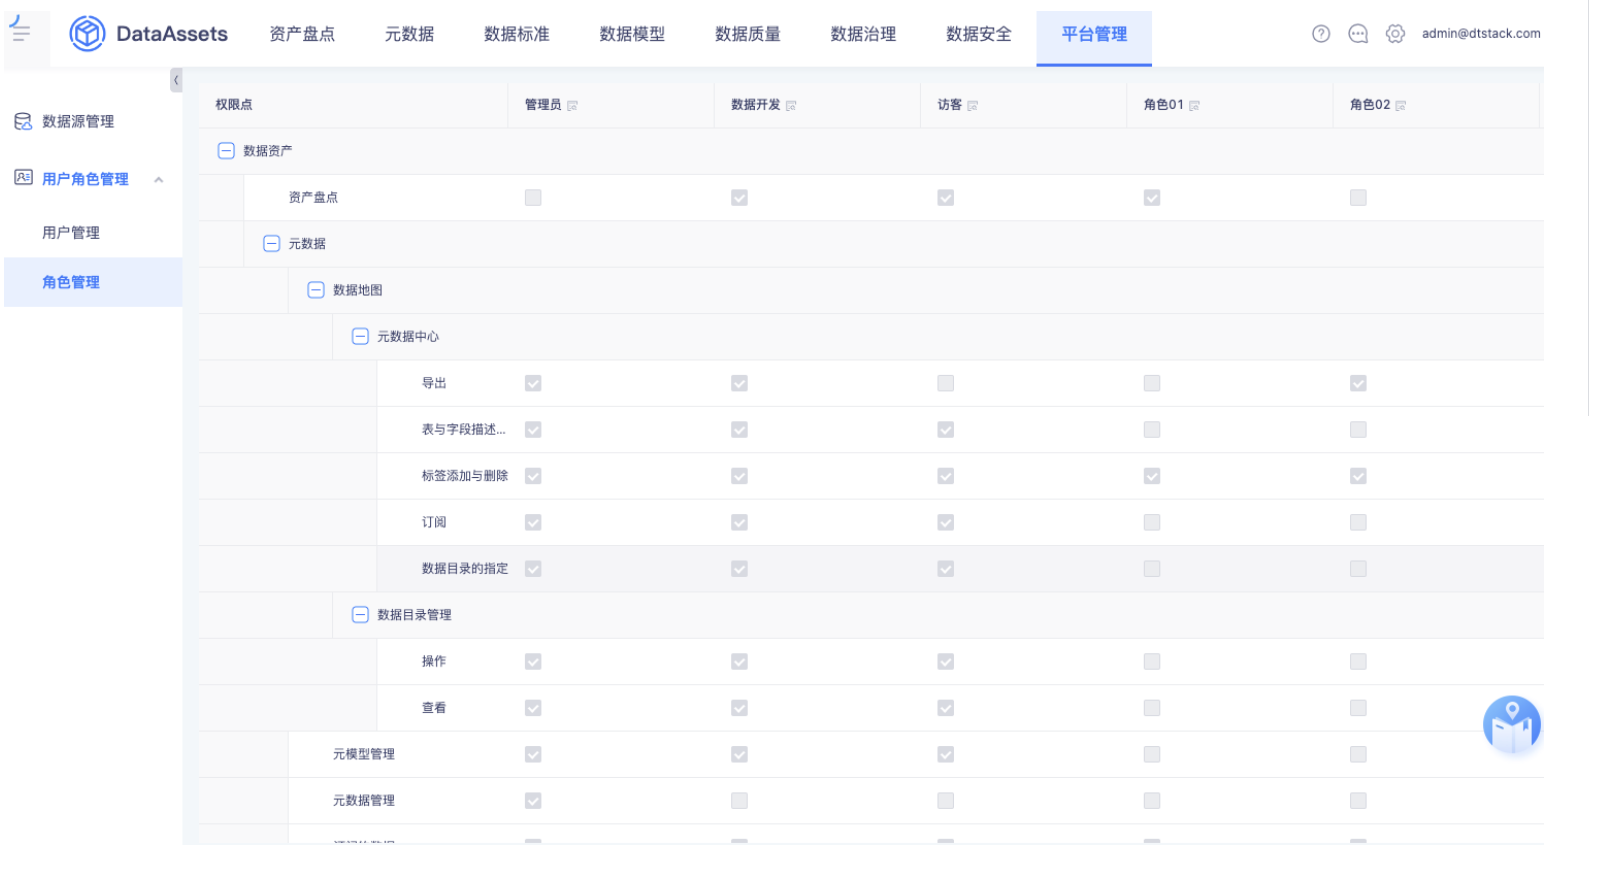1608x880 pixels.
Task: Click the edit icon next to 角色02
Action: coord(1400,105)
